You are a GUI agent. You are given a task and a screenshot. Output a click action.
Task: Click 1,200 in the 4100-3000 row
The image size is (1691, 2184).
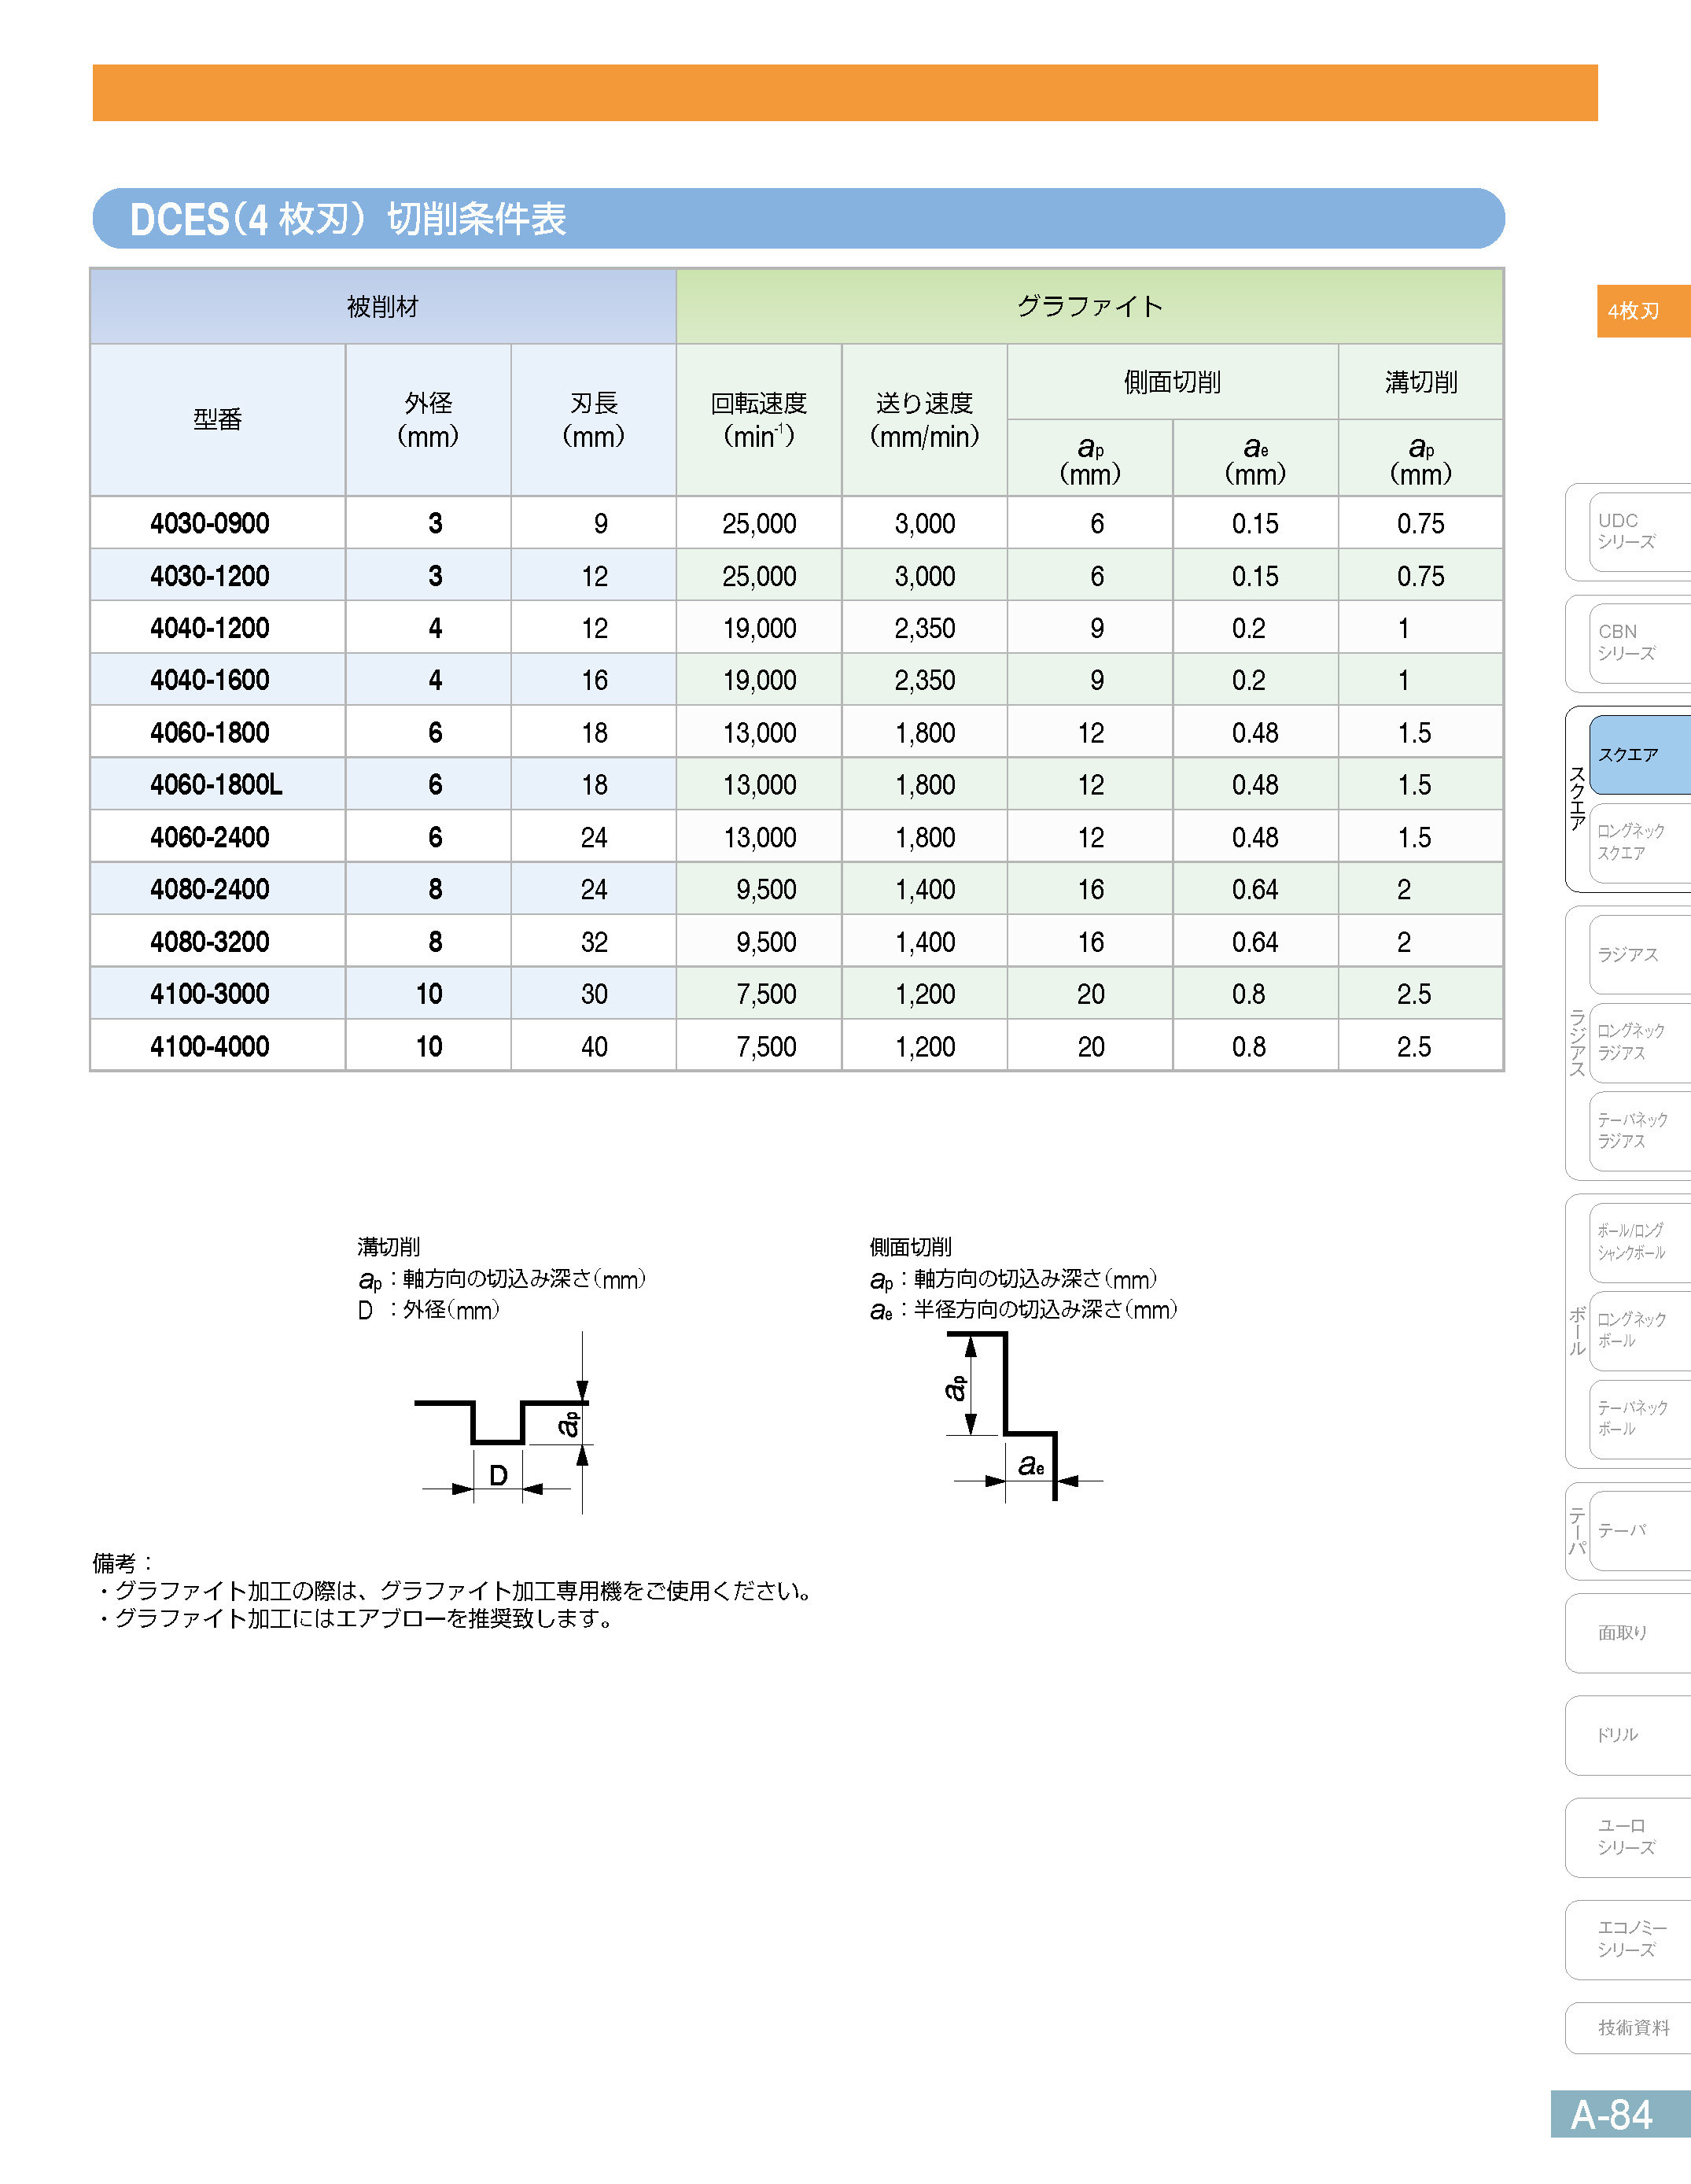coord(925,995)
